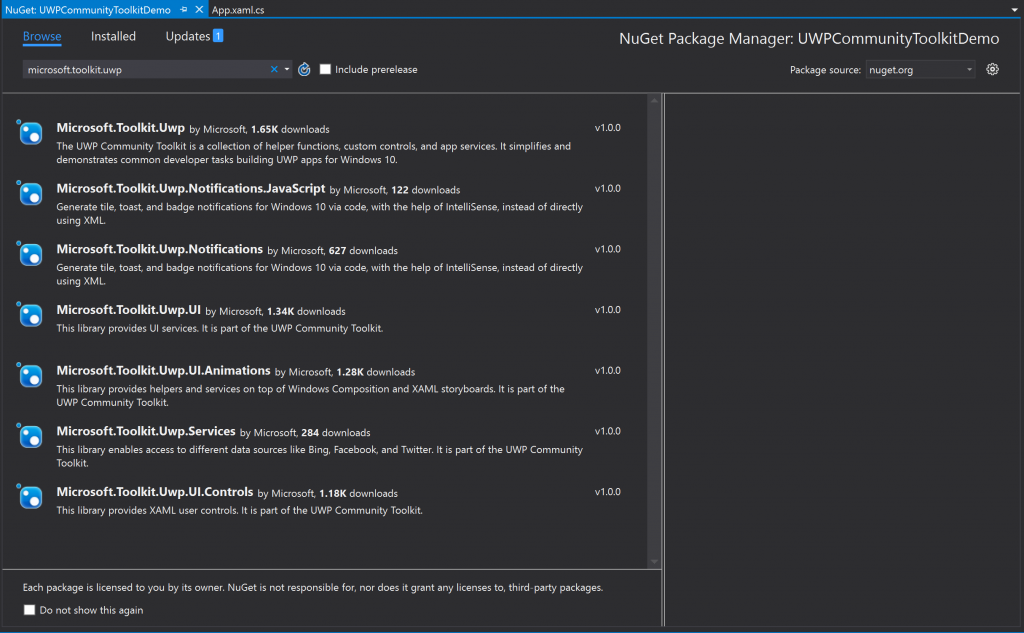Click the 'This library provides UI services' description
1024x633 pixels.
point(219,329)
